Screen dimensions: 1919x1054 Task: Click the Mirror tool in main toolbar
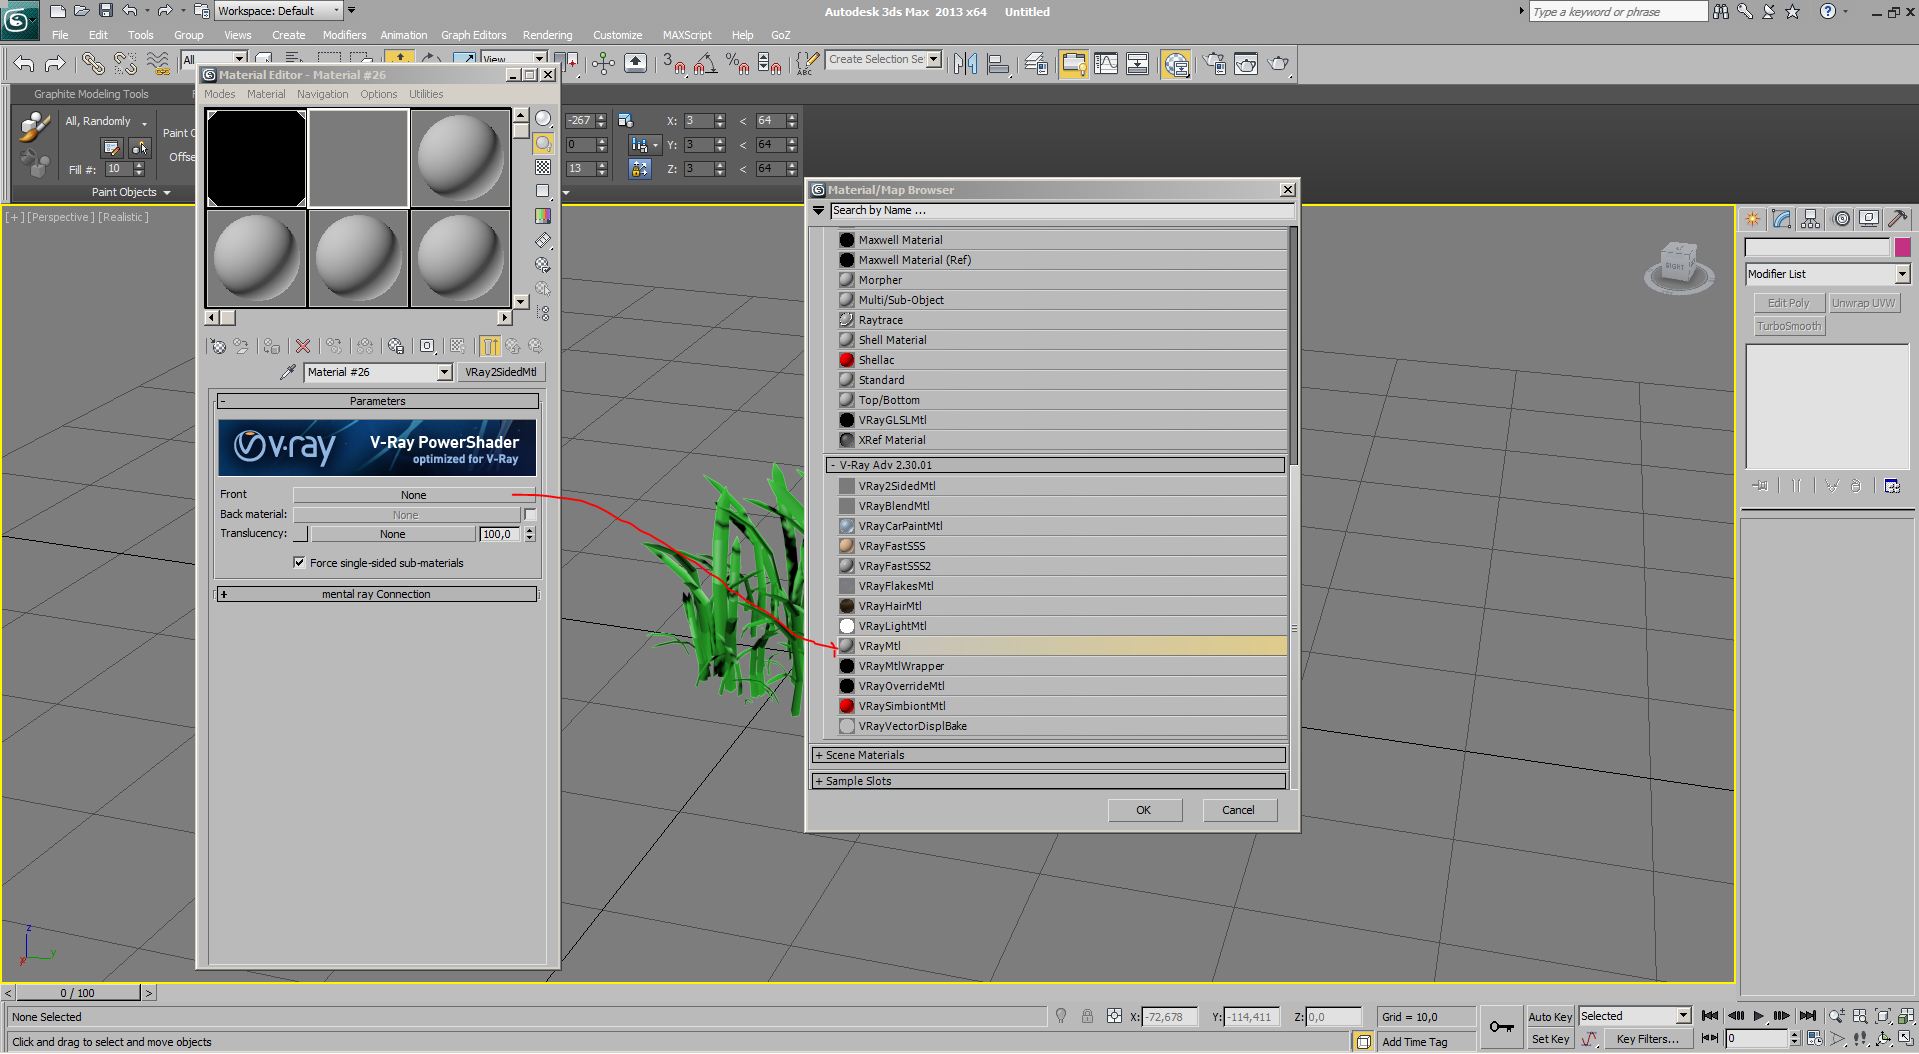(x=965, y=64)
